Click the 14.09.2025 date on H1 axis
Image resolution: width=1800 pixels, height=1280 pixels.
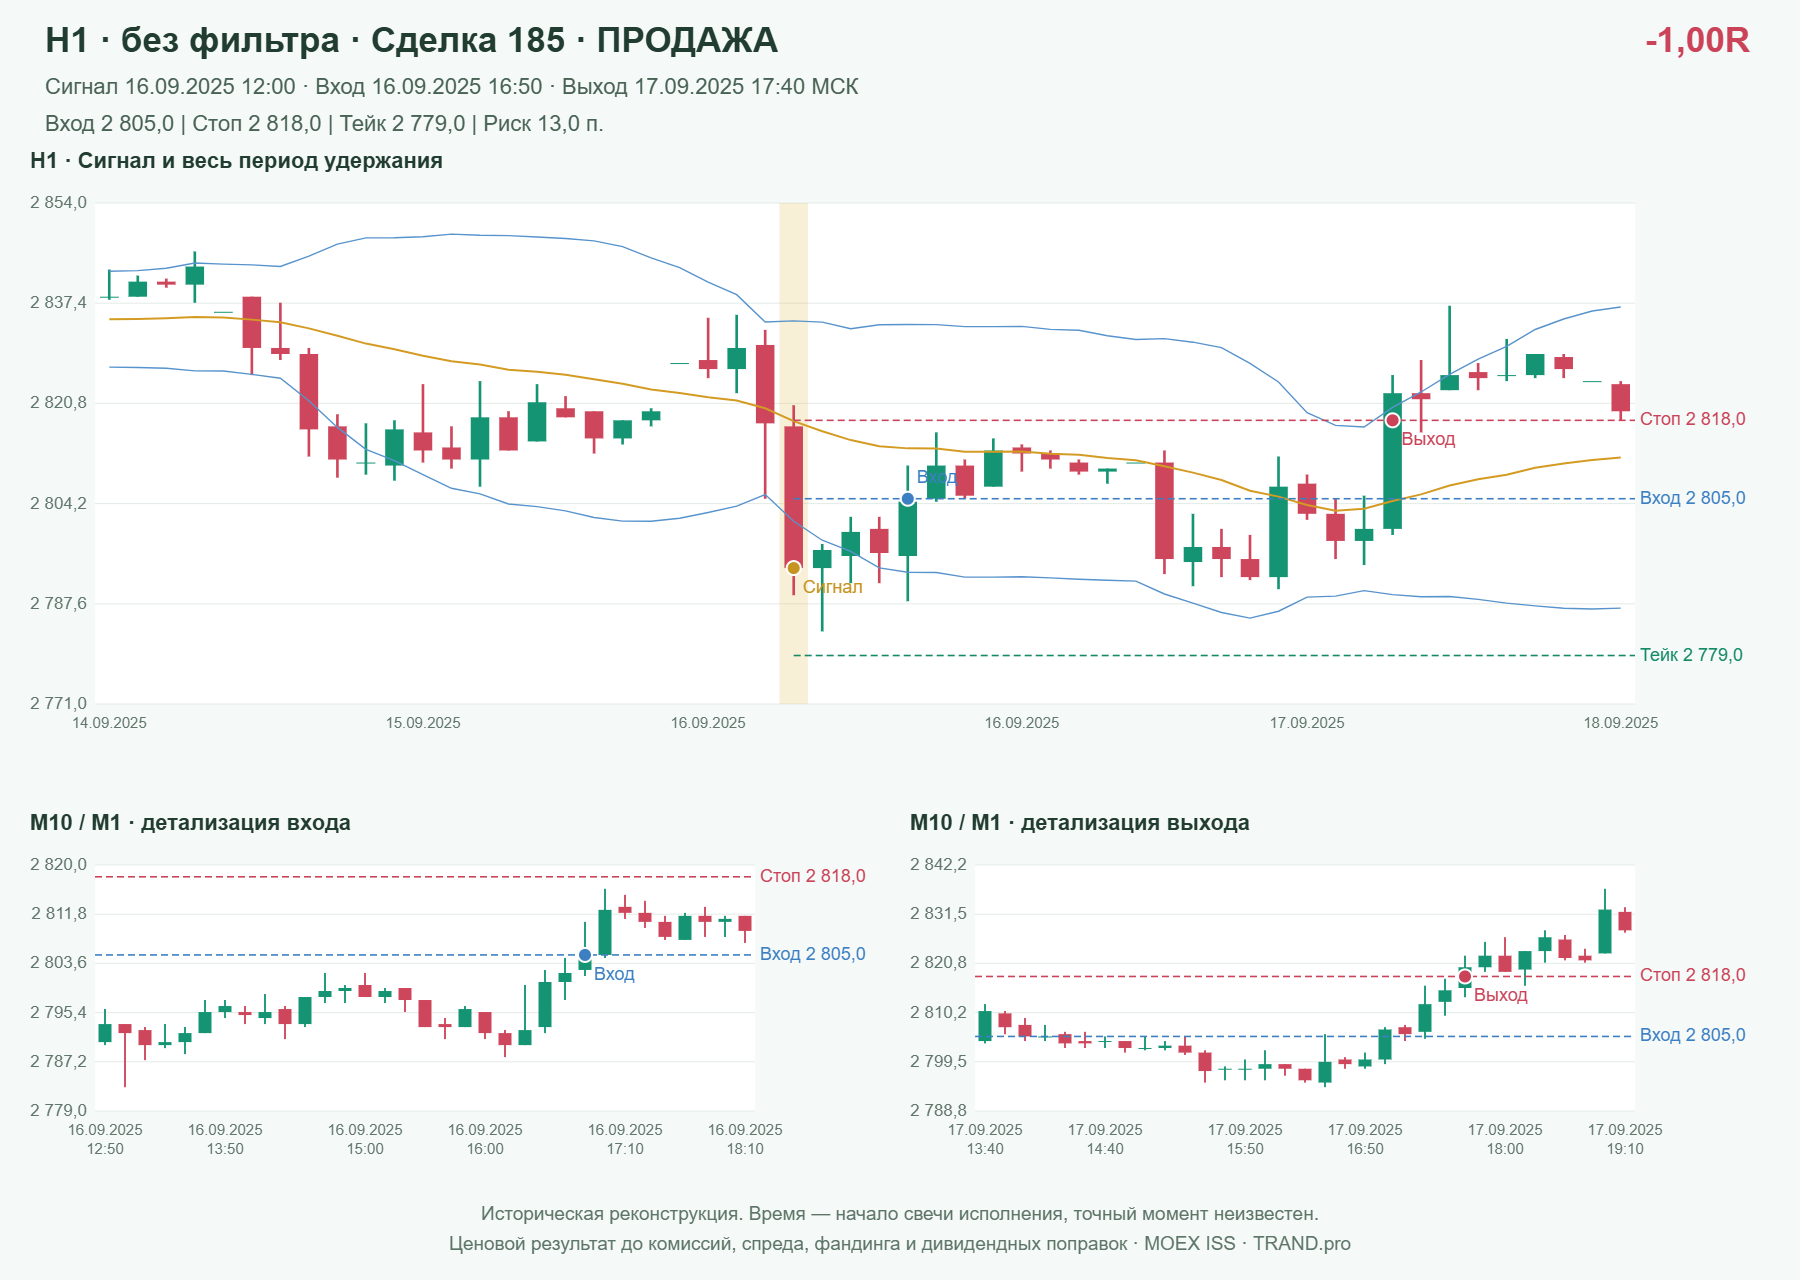tap(109, 723)
